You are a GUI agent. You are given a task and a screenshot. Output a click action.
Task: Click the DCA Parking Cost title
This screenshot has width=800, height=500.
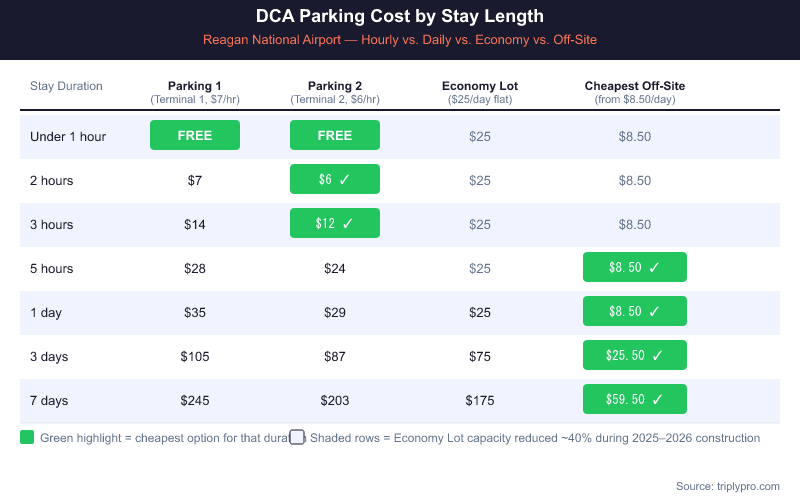point(400,17)
